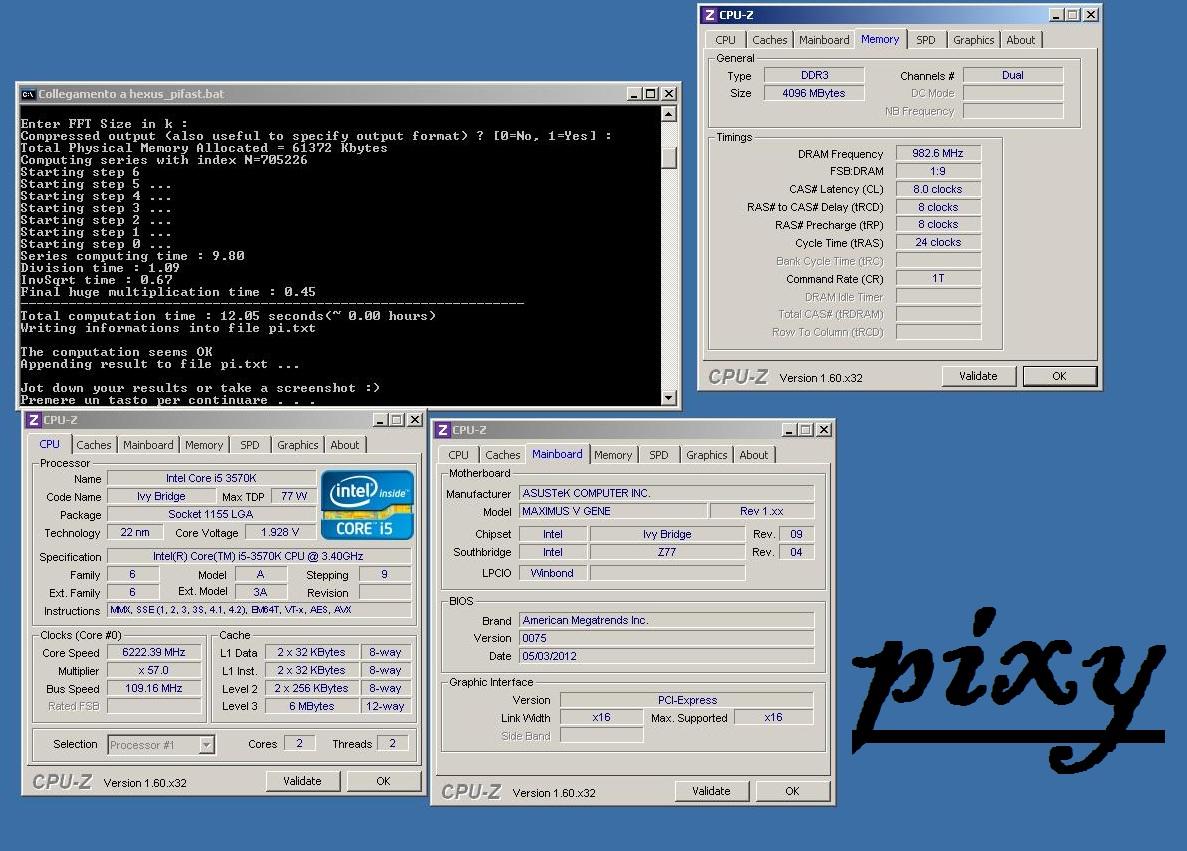Click Southbridge model Z77
Image resolution: width=1187 pixels, height=851 pixels.
667,552
